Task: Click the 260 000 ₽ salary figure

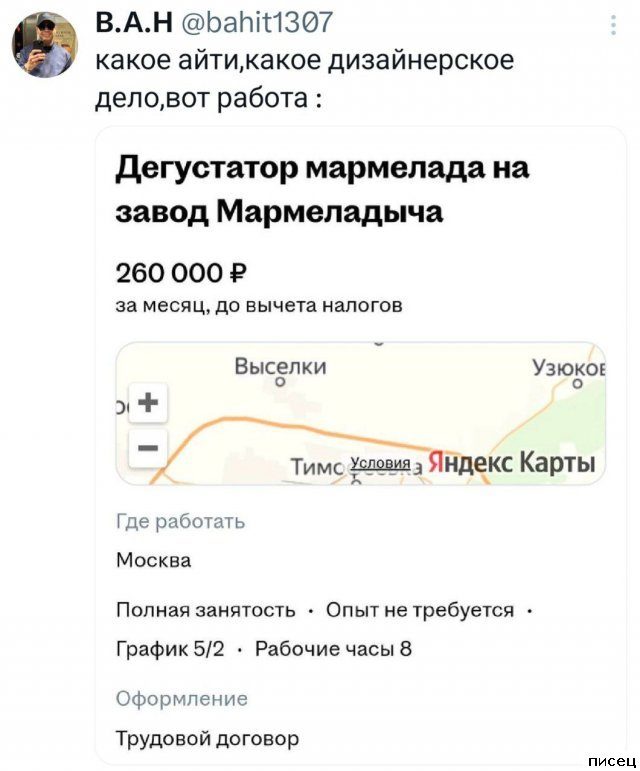Action: [x=181, y=272]
